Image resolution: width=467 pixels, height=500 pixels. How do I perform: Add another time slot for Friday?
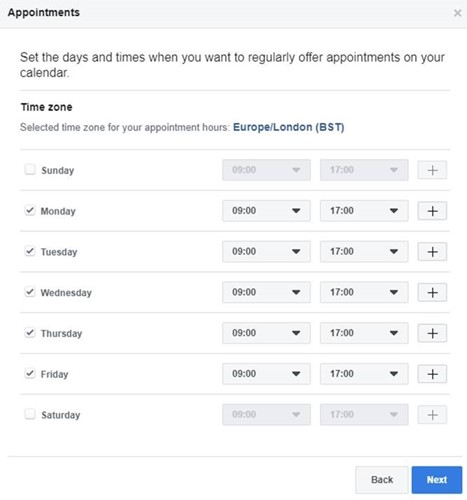click(432, 374)
